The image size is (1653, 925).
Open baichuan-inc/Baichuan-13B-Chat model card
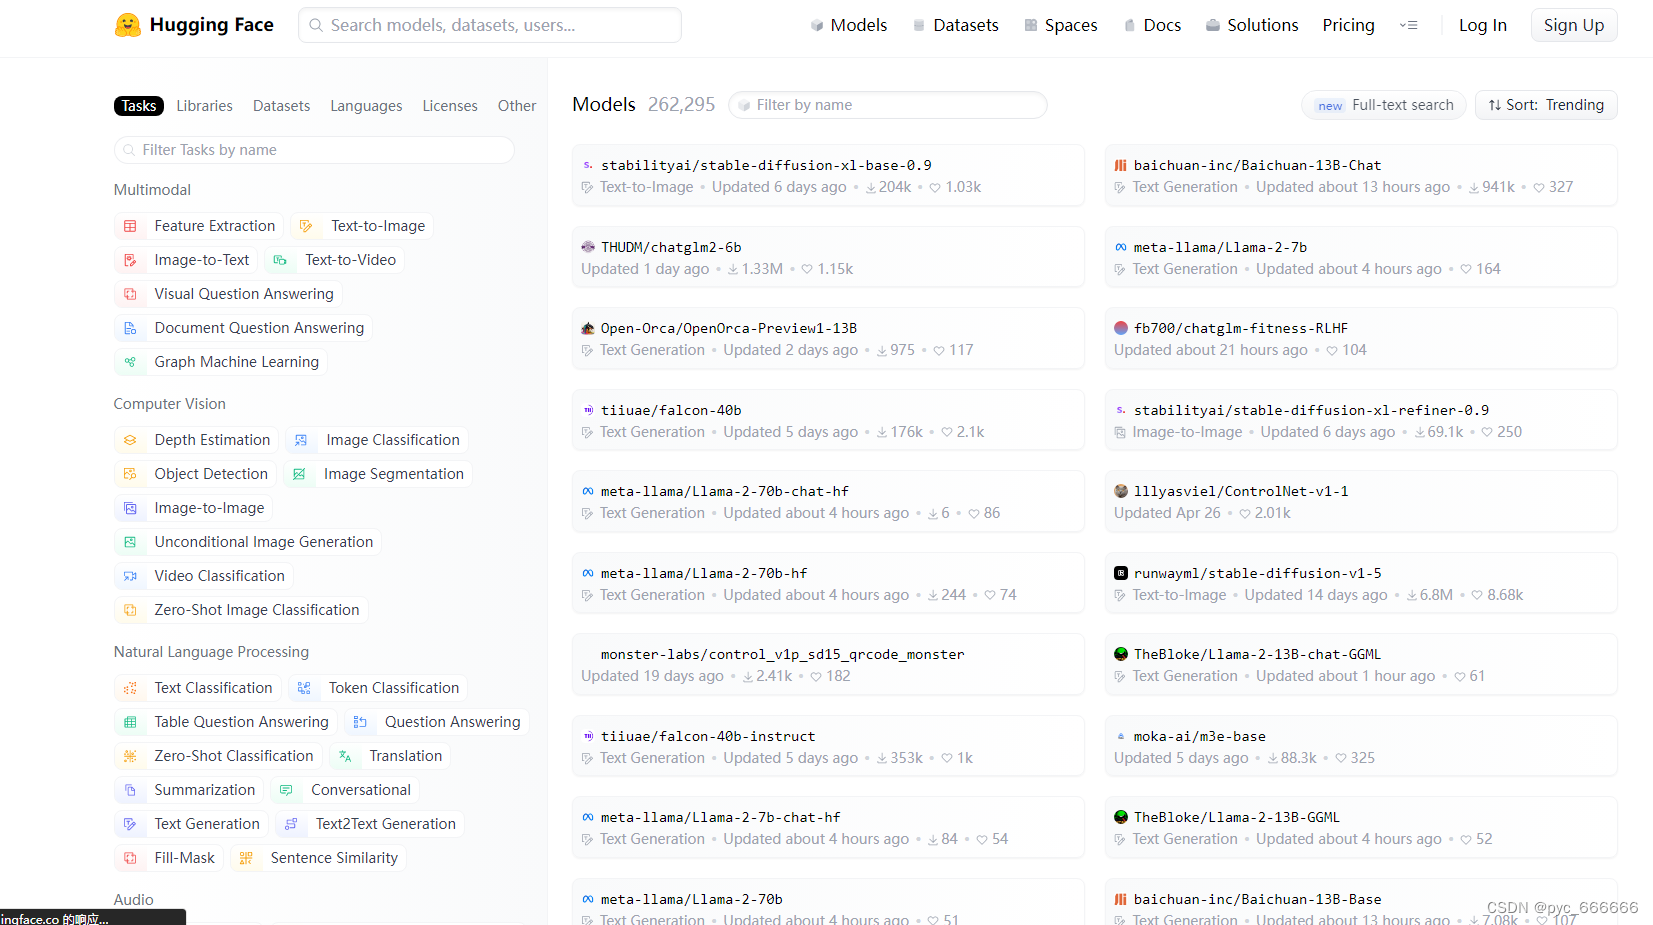coord(1361,176)
